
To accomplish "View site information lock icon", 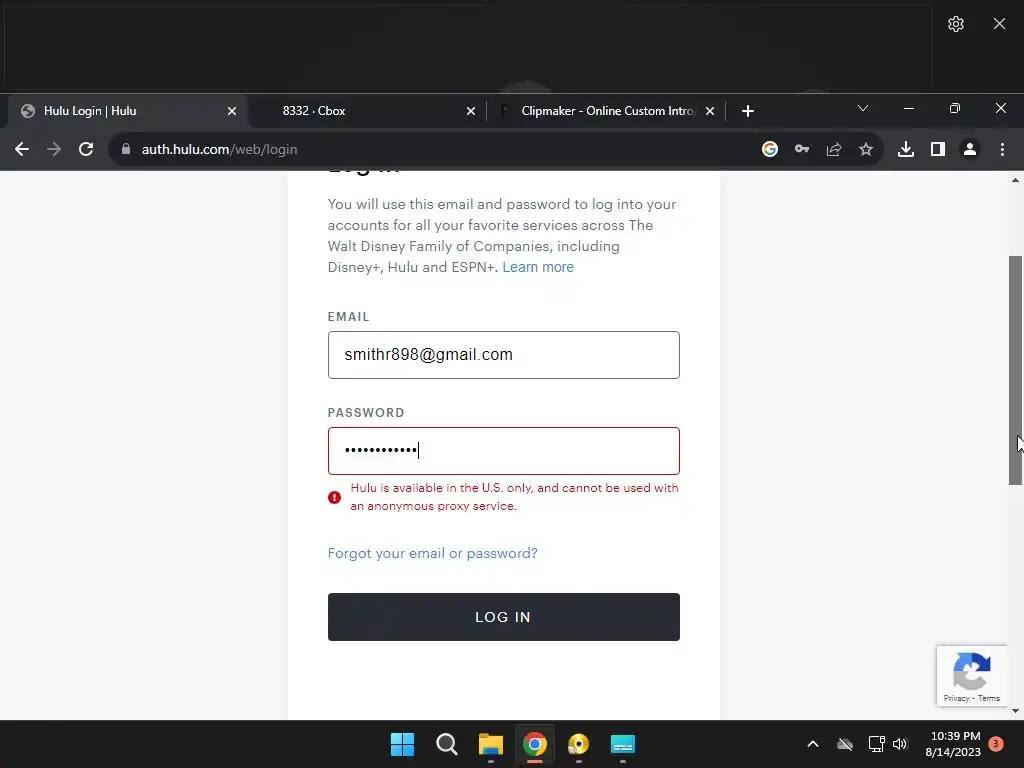I will tap(126, 150).
